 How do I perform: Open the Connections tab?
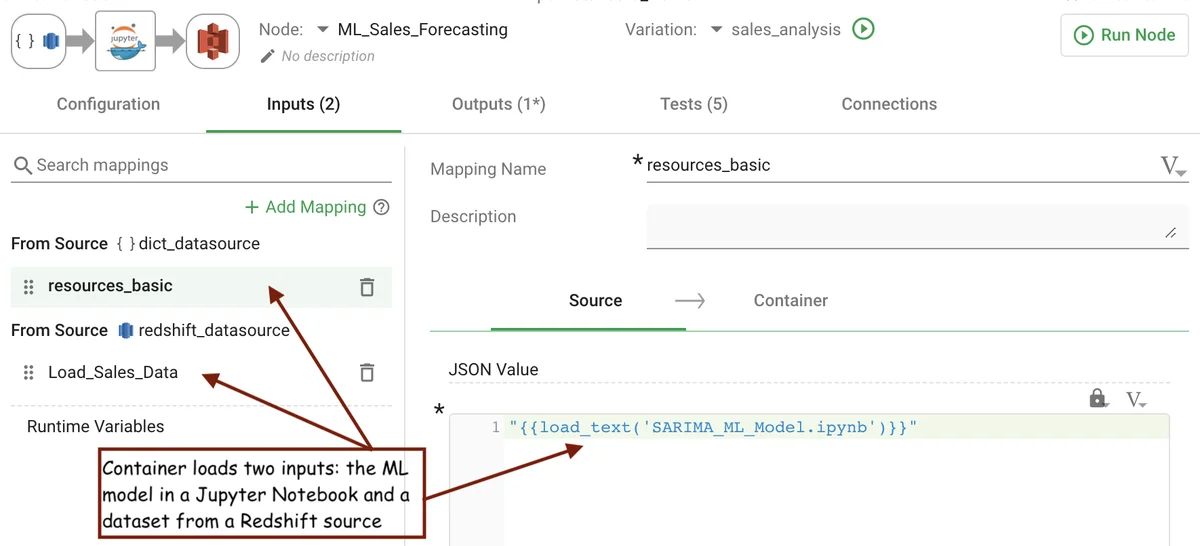point(889,104)
